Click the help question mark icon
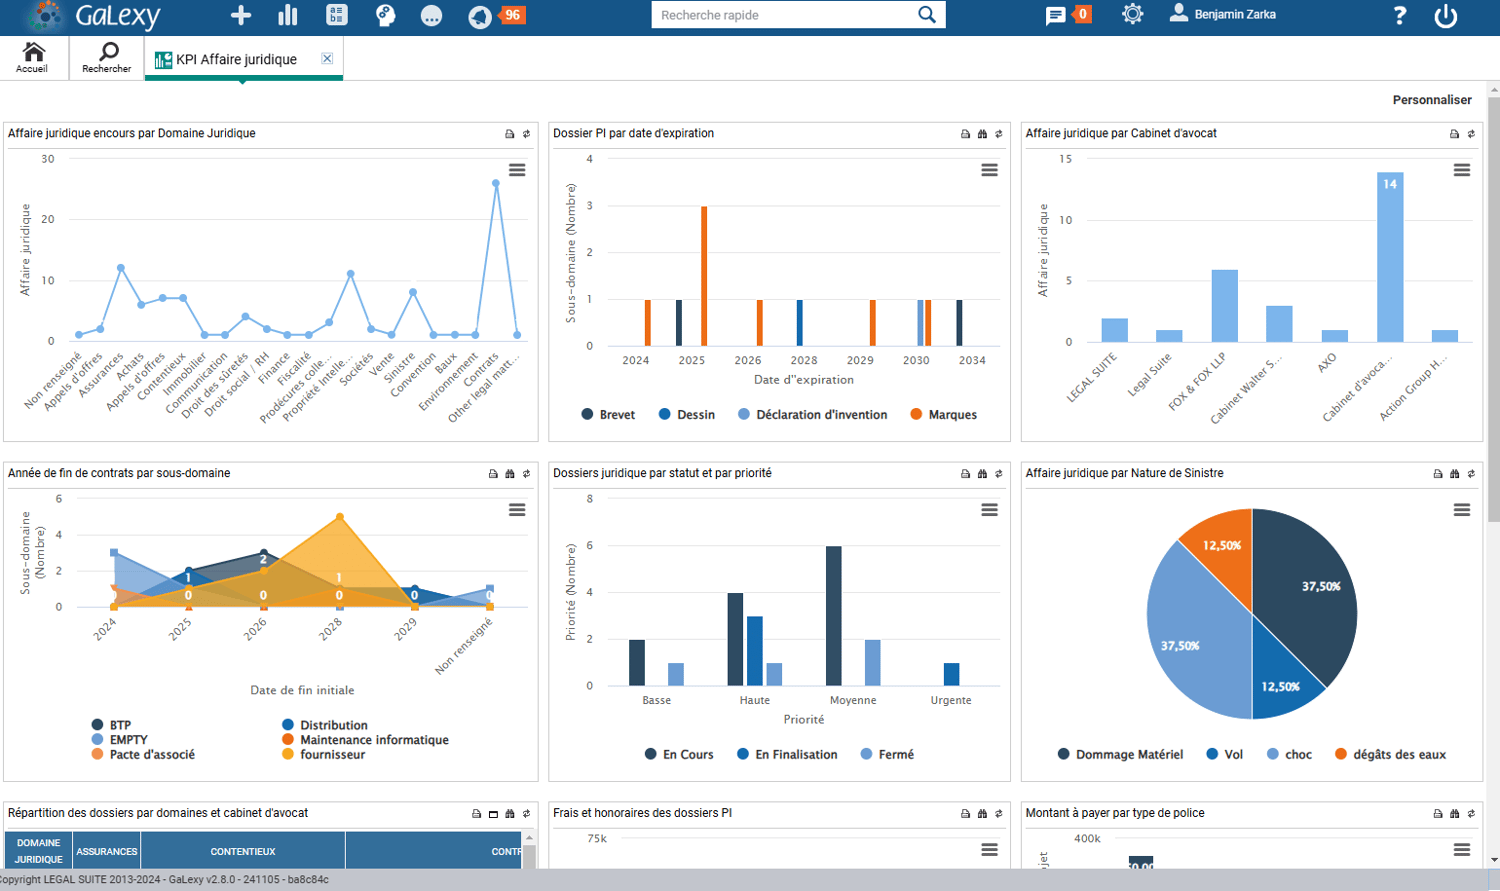The height and width of the screenshot is (891, 1500). tap(1399, 16)
